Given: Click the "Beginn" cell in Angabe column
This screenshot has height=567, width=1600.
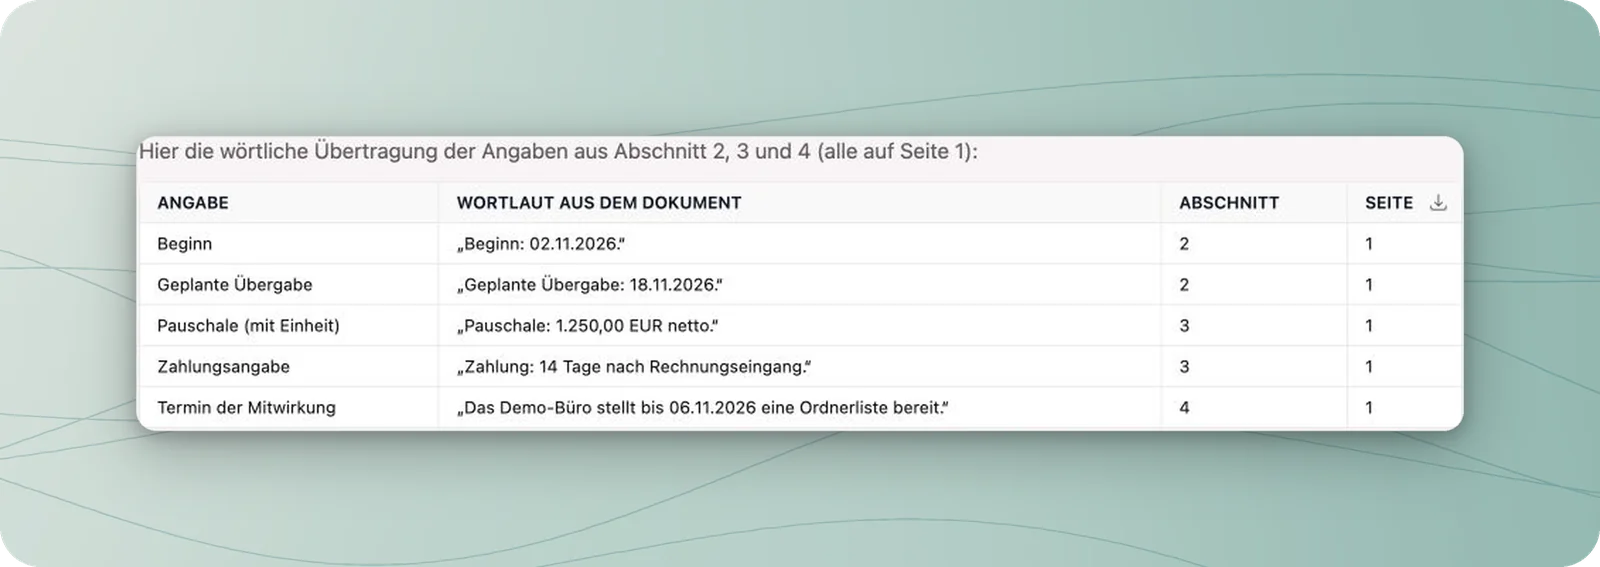Looking at the screenshot, I should 185,244.
